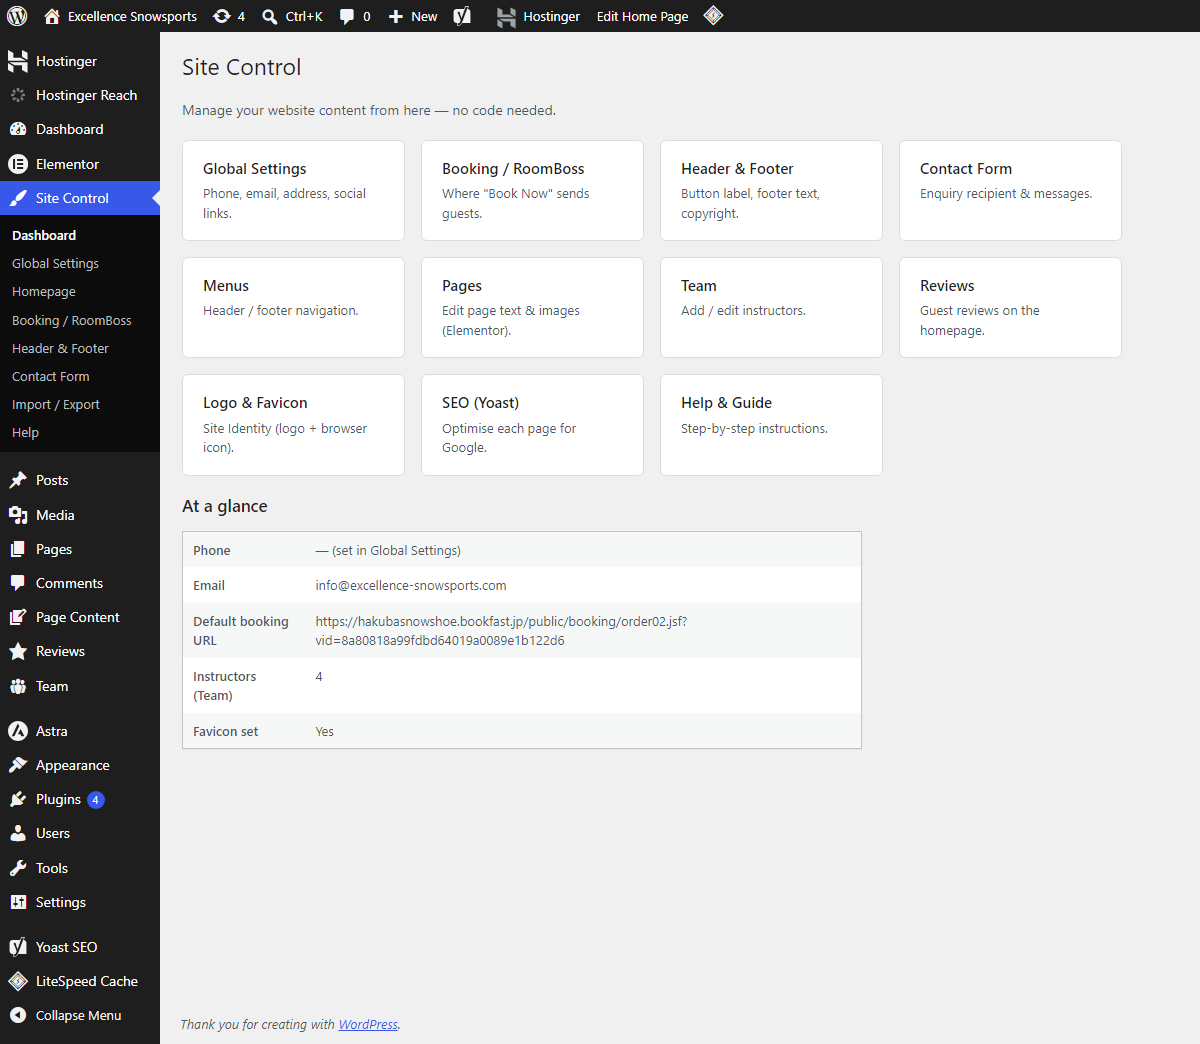Click the Comments bubble icon in sidebar
This screenshot has height=1044, width=1200.
pyautogui.click(x=18, y=583)
